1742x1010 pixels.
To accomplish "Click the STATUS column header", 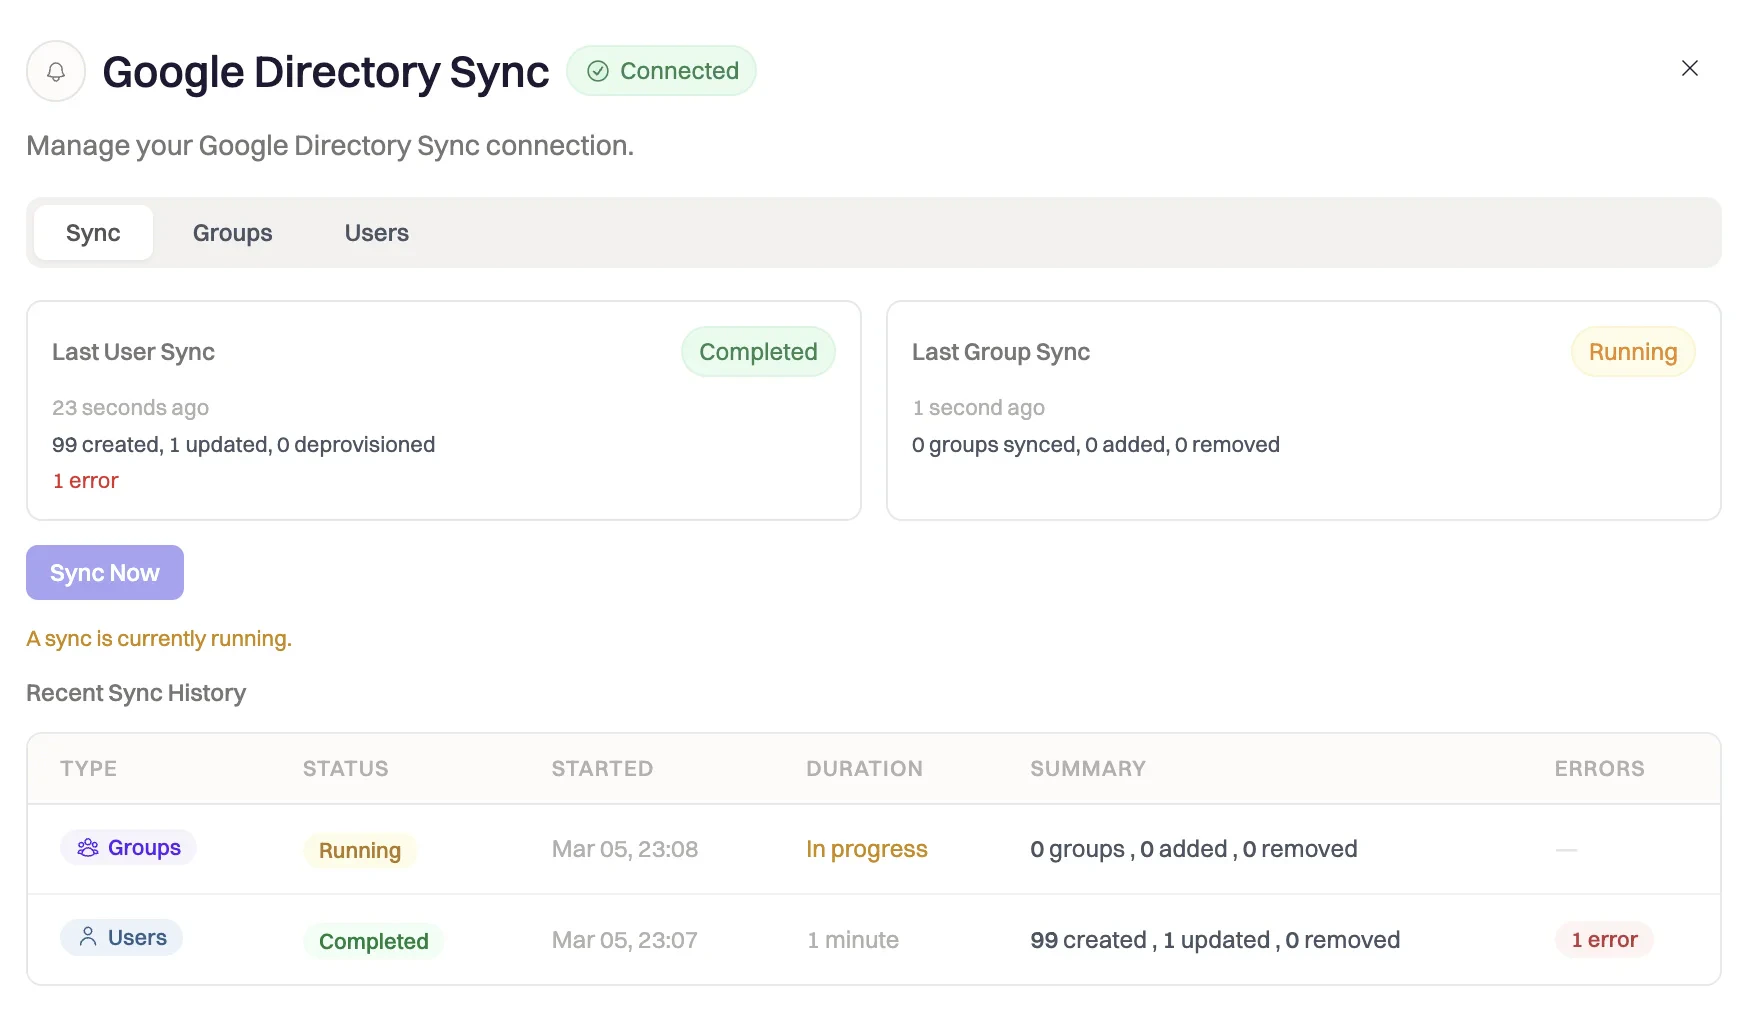I will click(x=345, y=768).
